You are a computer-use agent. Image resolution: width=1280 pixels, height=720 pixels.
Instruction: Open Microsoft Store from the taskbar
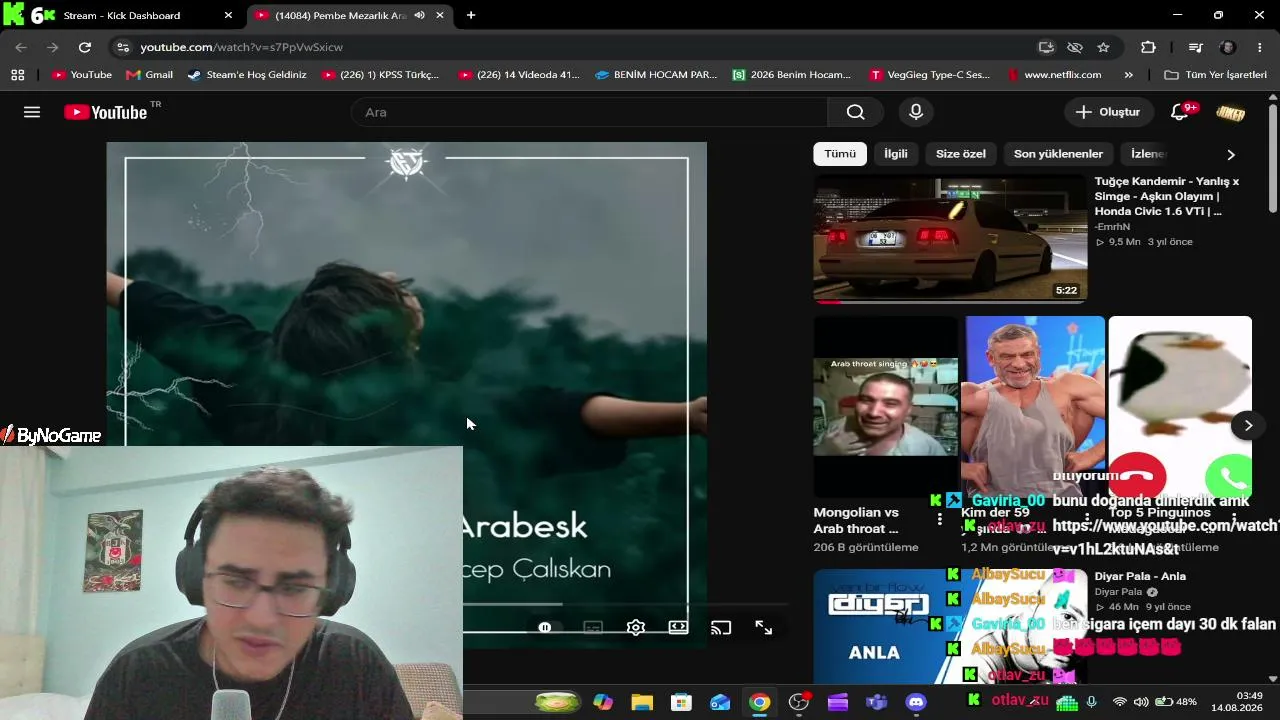click(x=681, y=702)
